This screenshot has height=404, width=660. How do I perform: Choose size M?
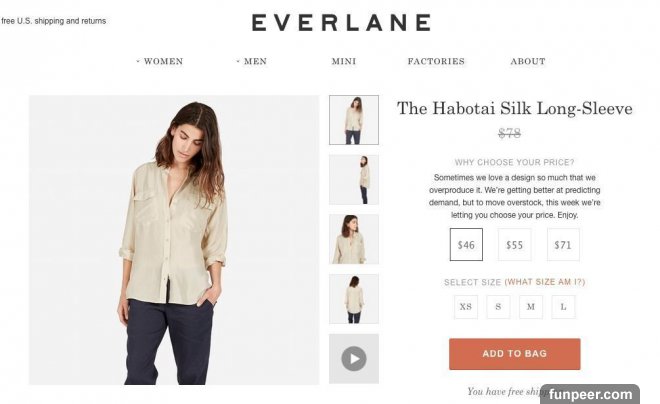530,307
